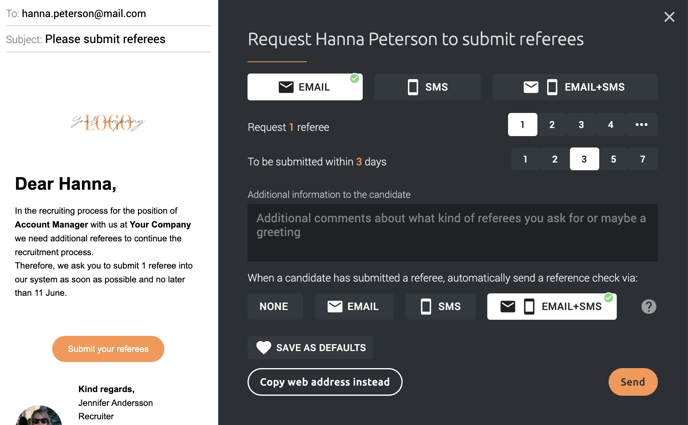This screenshot has width=688, height=425.
Task: Click the heart icon on Save as Defaults
Action: [264, 347]
